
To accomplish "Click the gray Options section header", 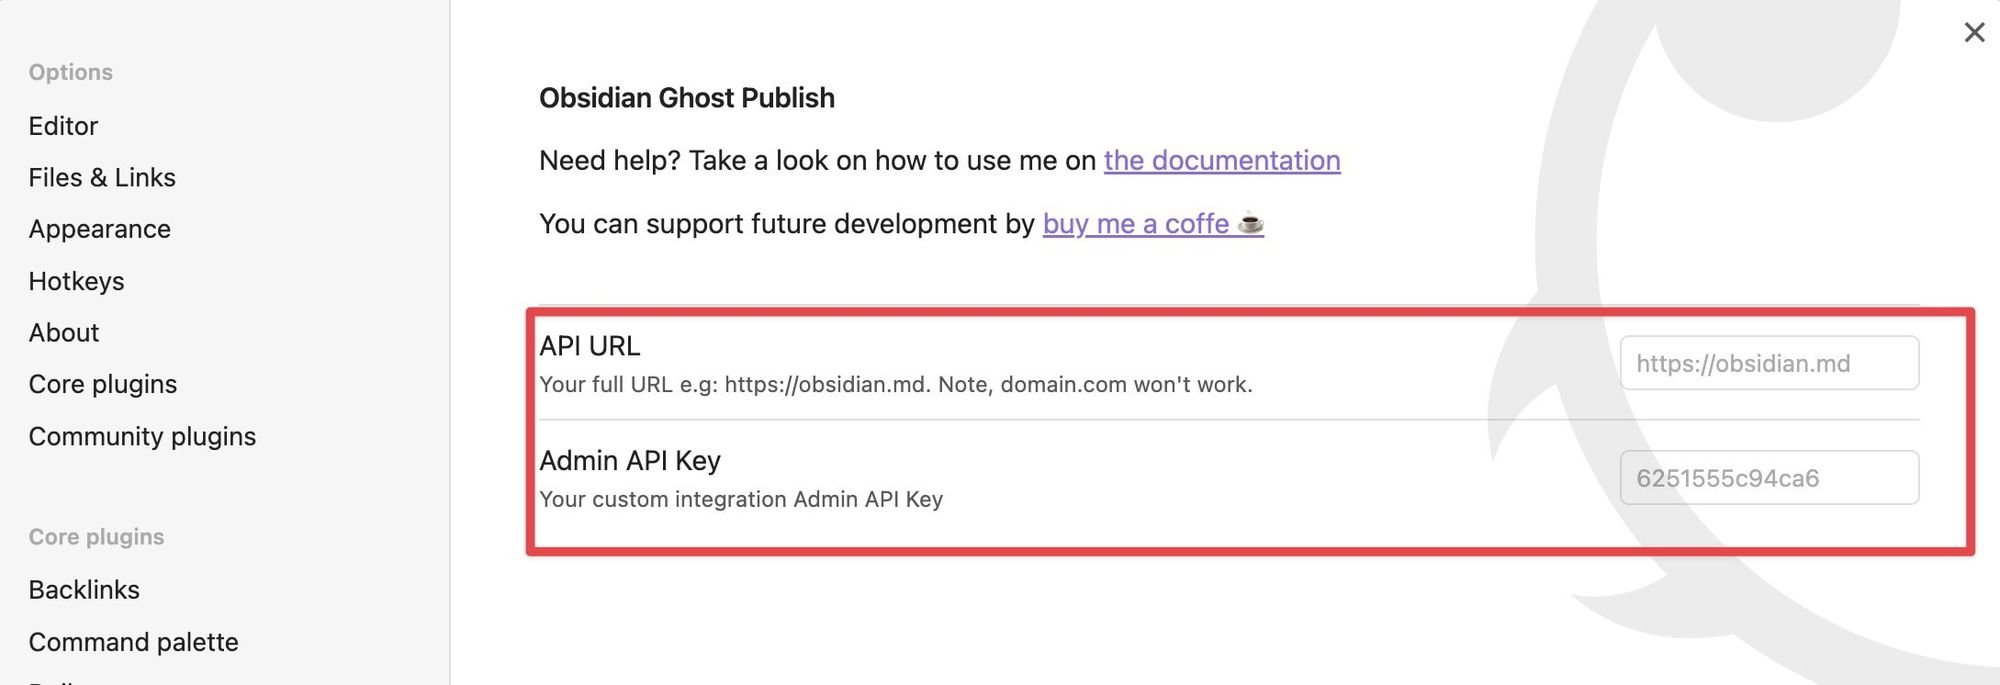I will click(70, 72).
